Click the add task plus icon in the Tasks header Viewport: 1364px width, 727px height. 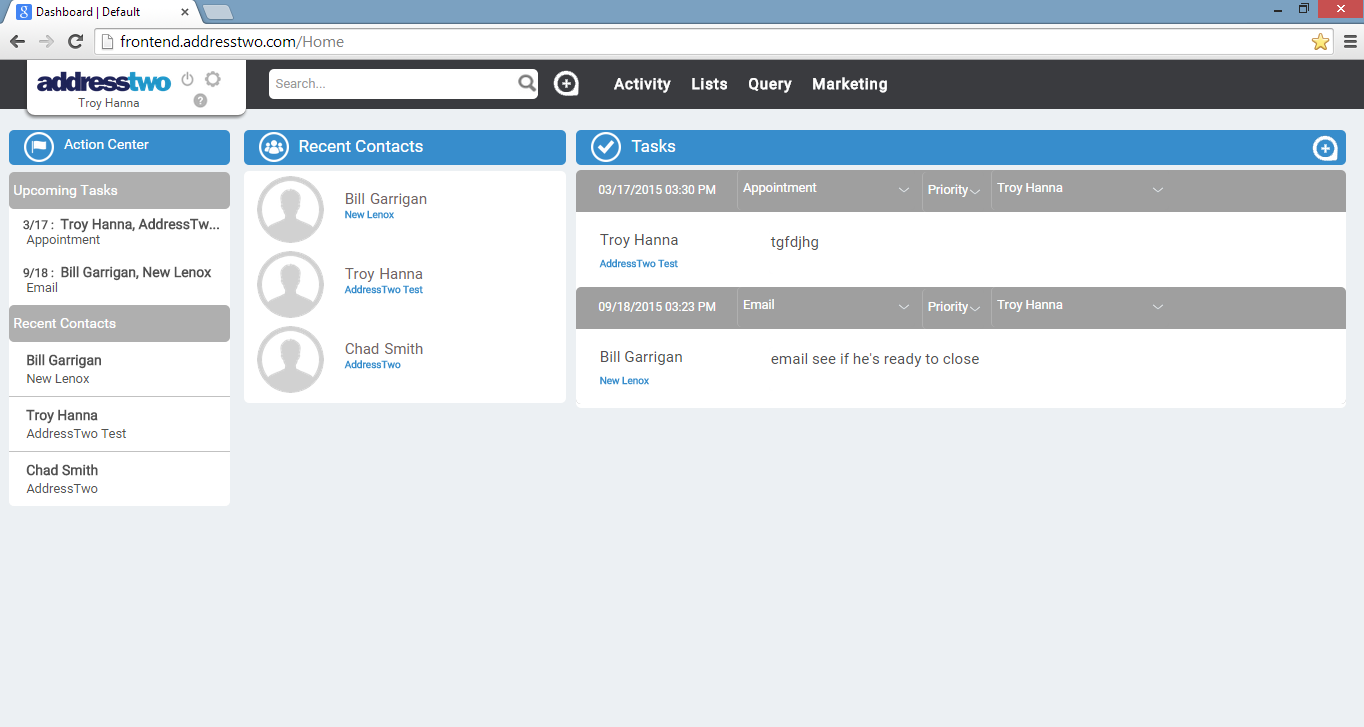tap(1324, 148)
